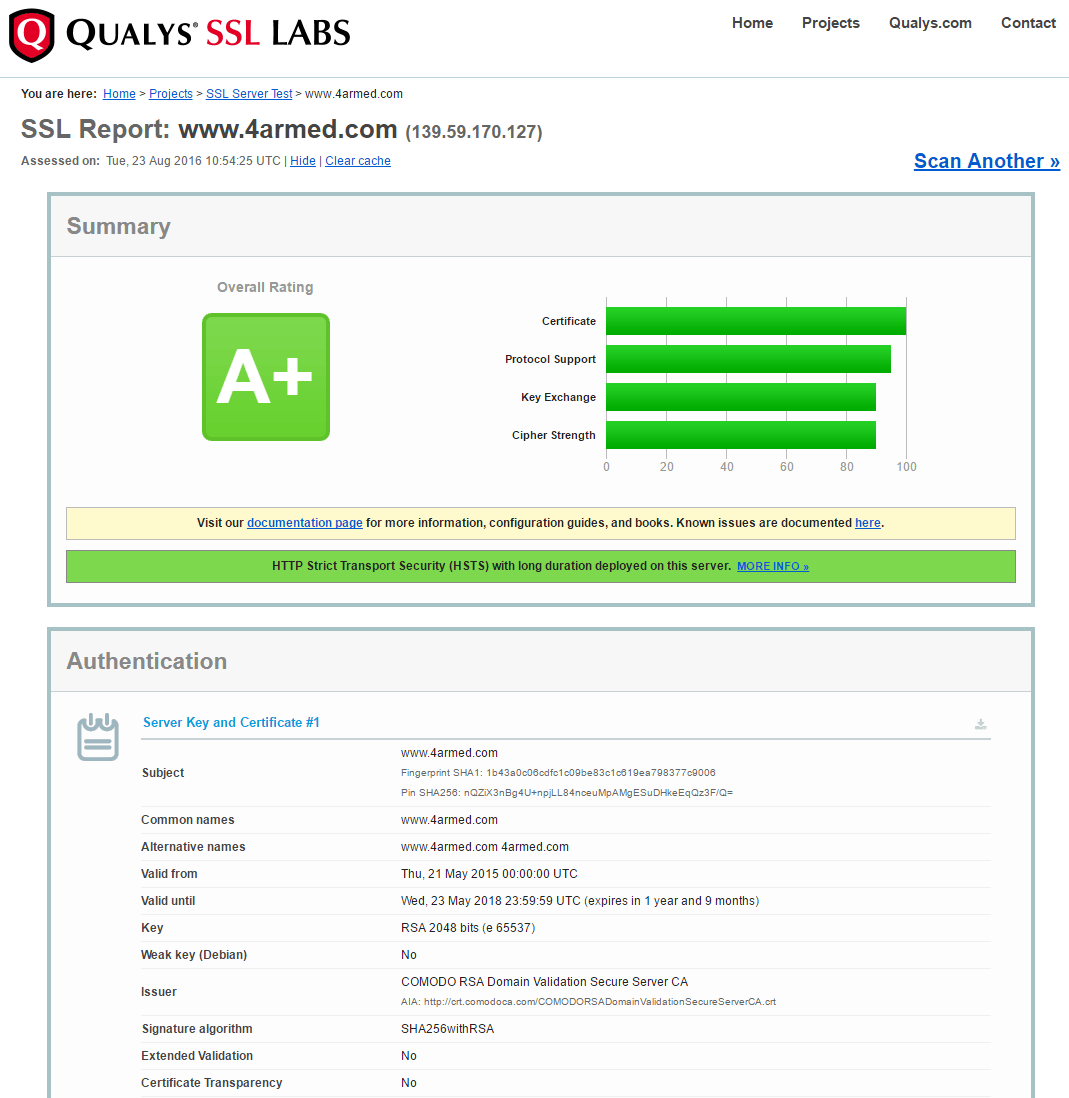Click the Valid from date value
1069x1098 pixels.
coord(489,874)
